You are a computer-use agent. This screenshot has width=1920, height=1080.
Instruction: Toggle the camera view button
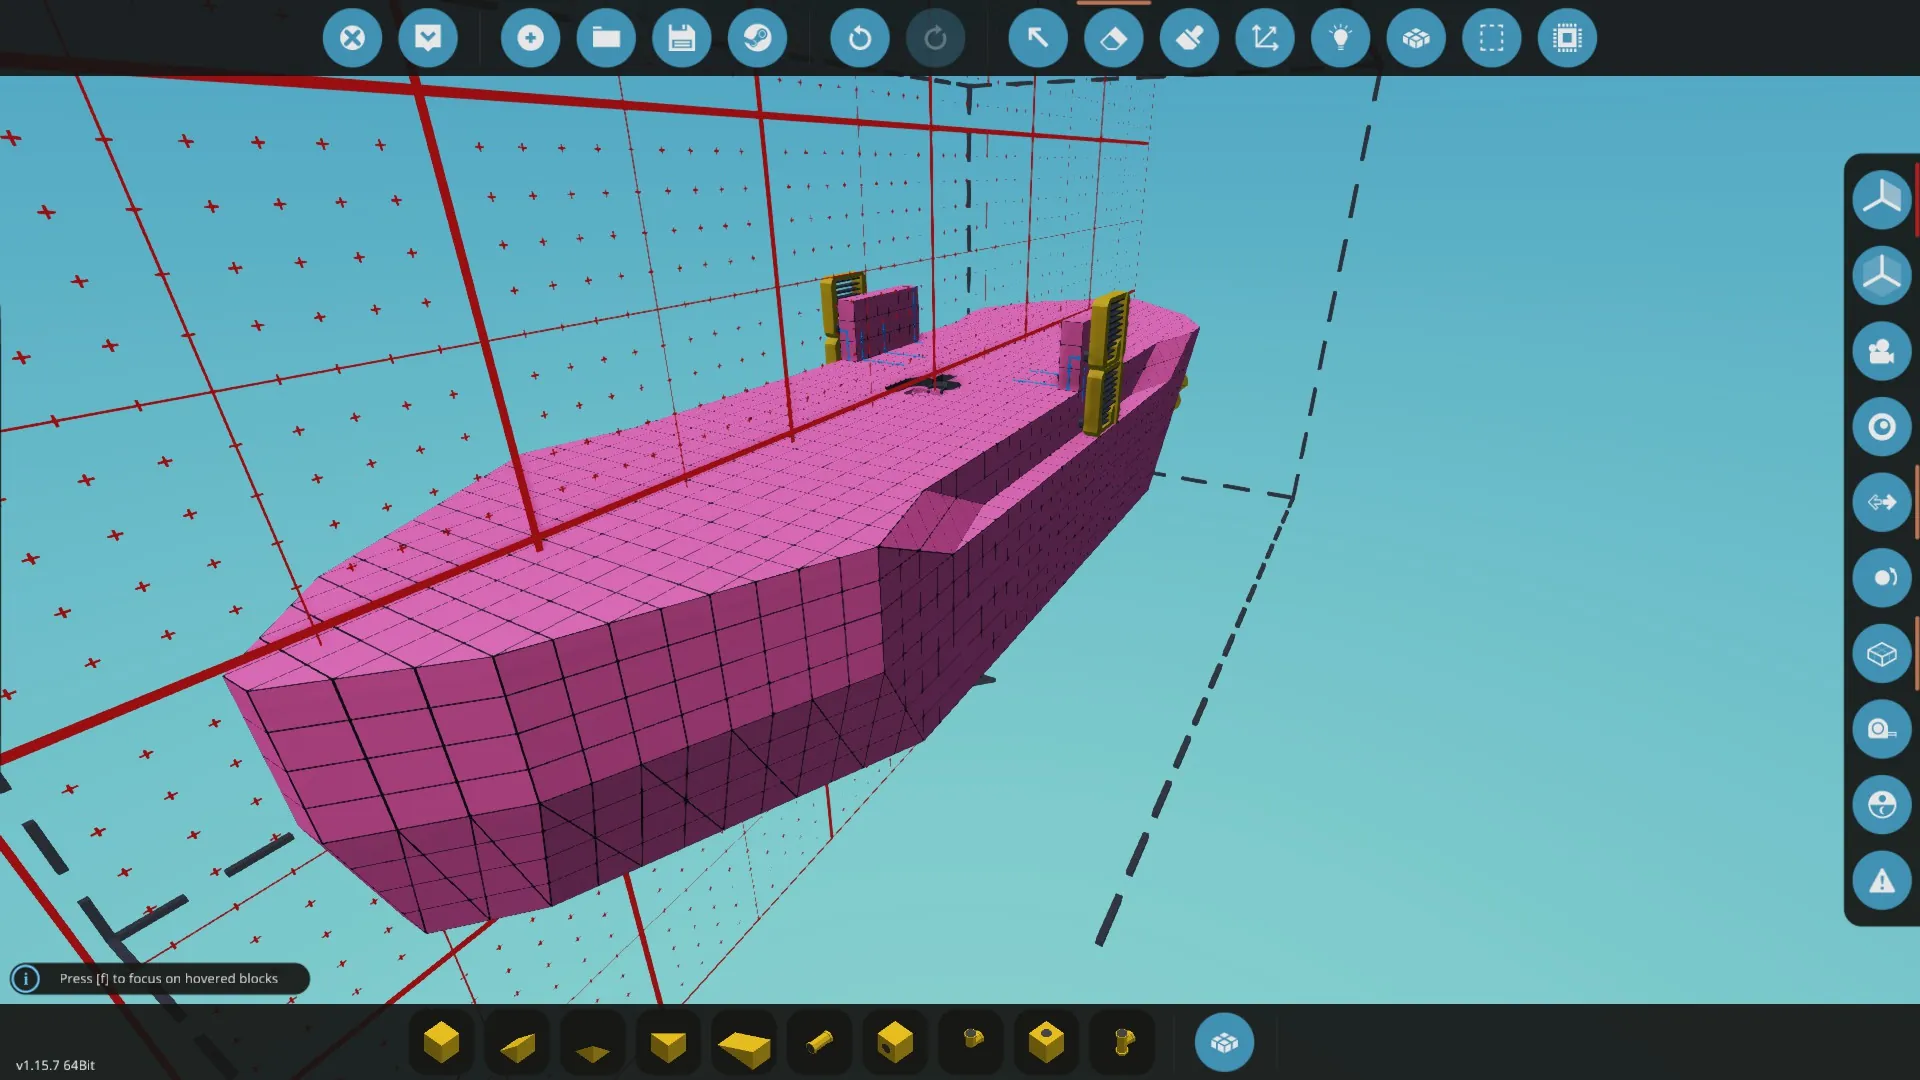pos(1881,351)
